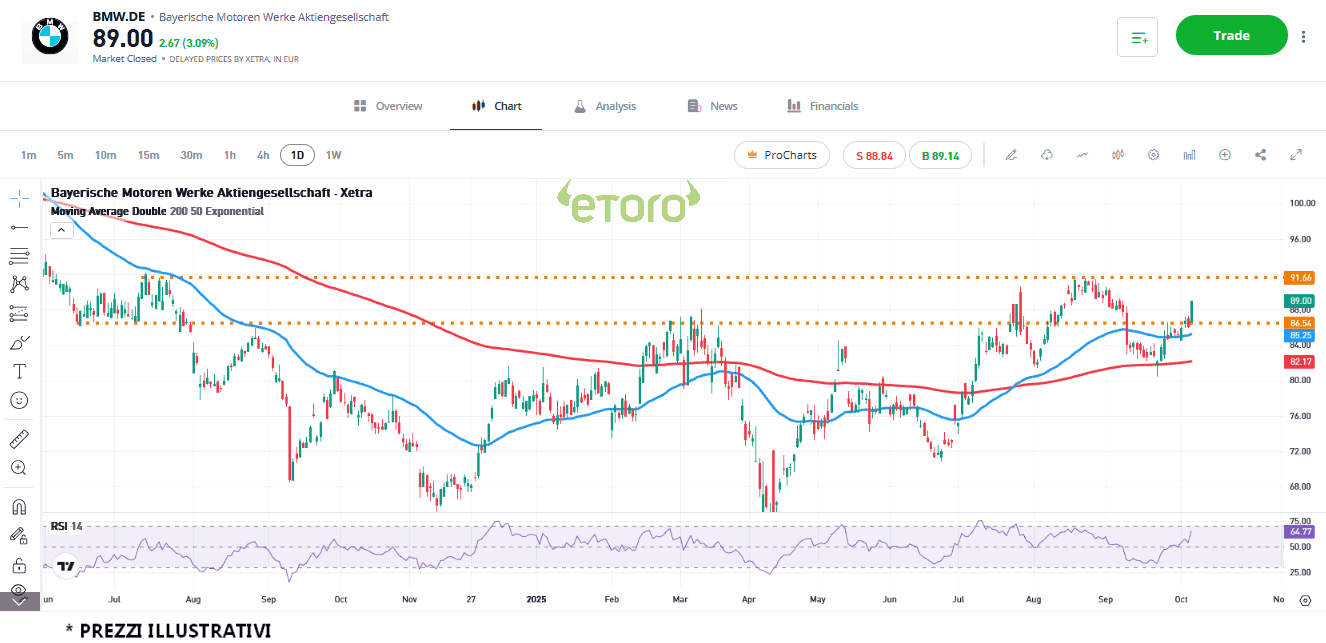1326x643 pixels.
Task: Select the 1W timeframe
Action: coord(333,155)
